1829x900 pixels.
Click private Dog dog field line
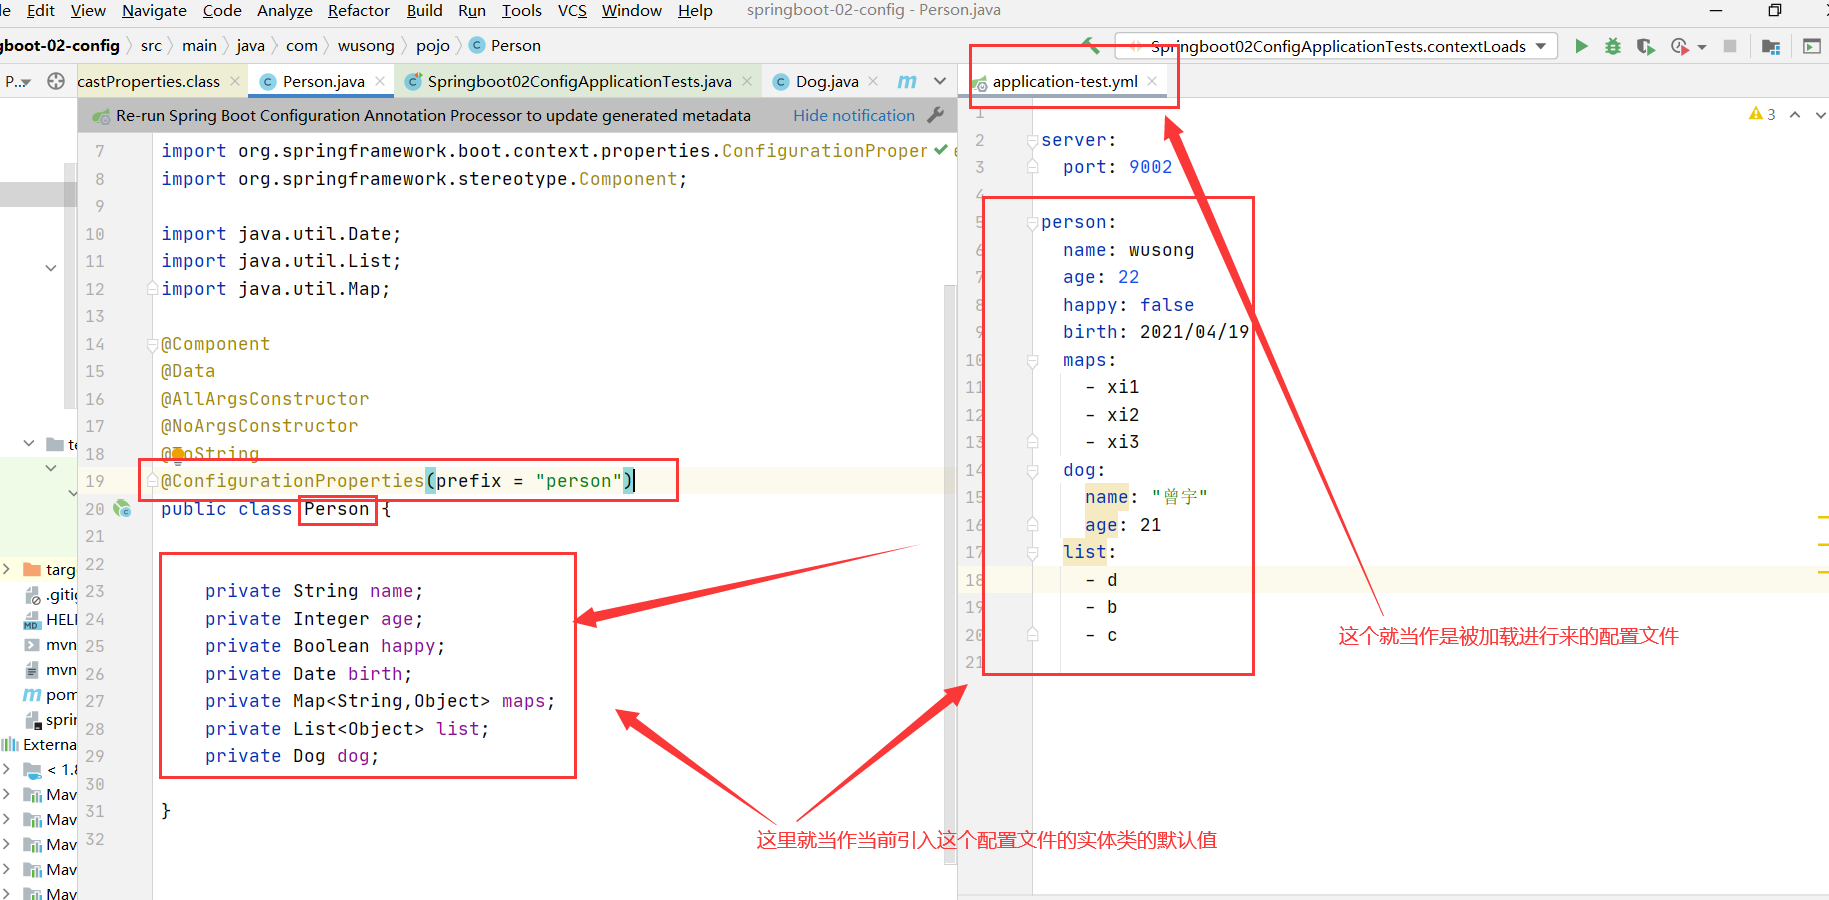pyautogui.click(x=292, y=756)
